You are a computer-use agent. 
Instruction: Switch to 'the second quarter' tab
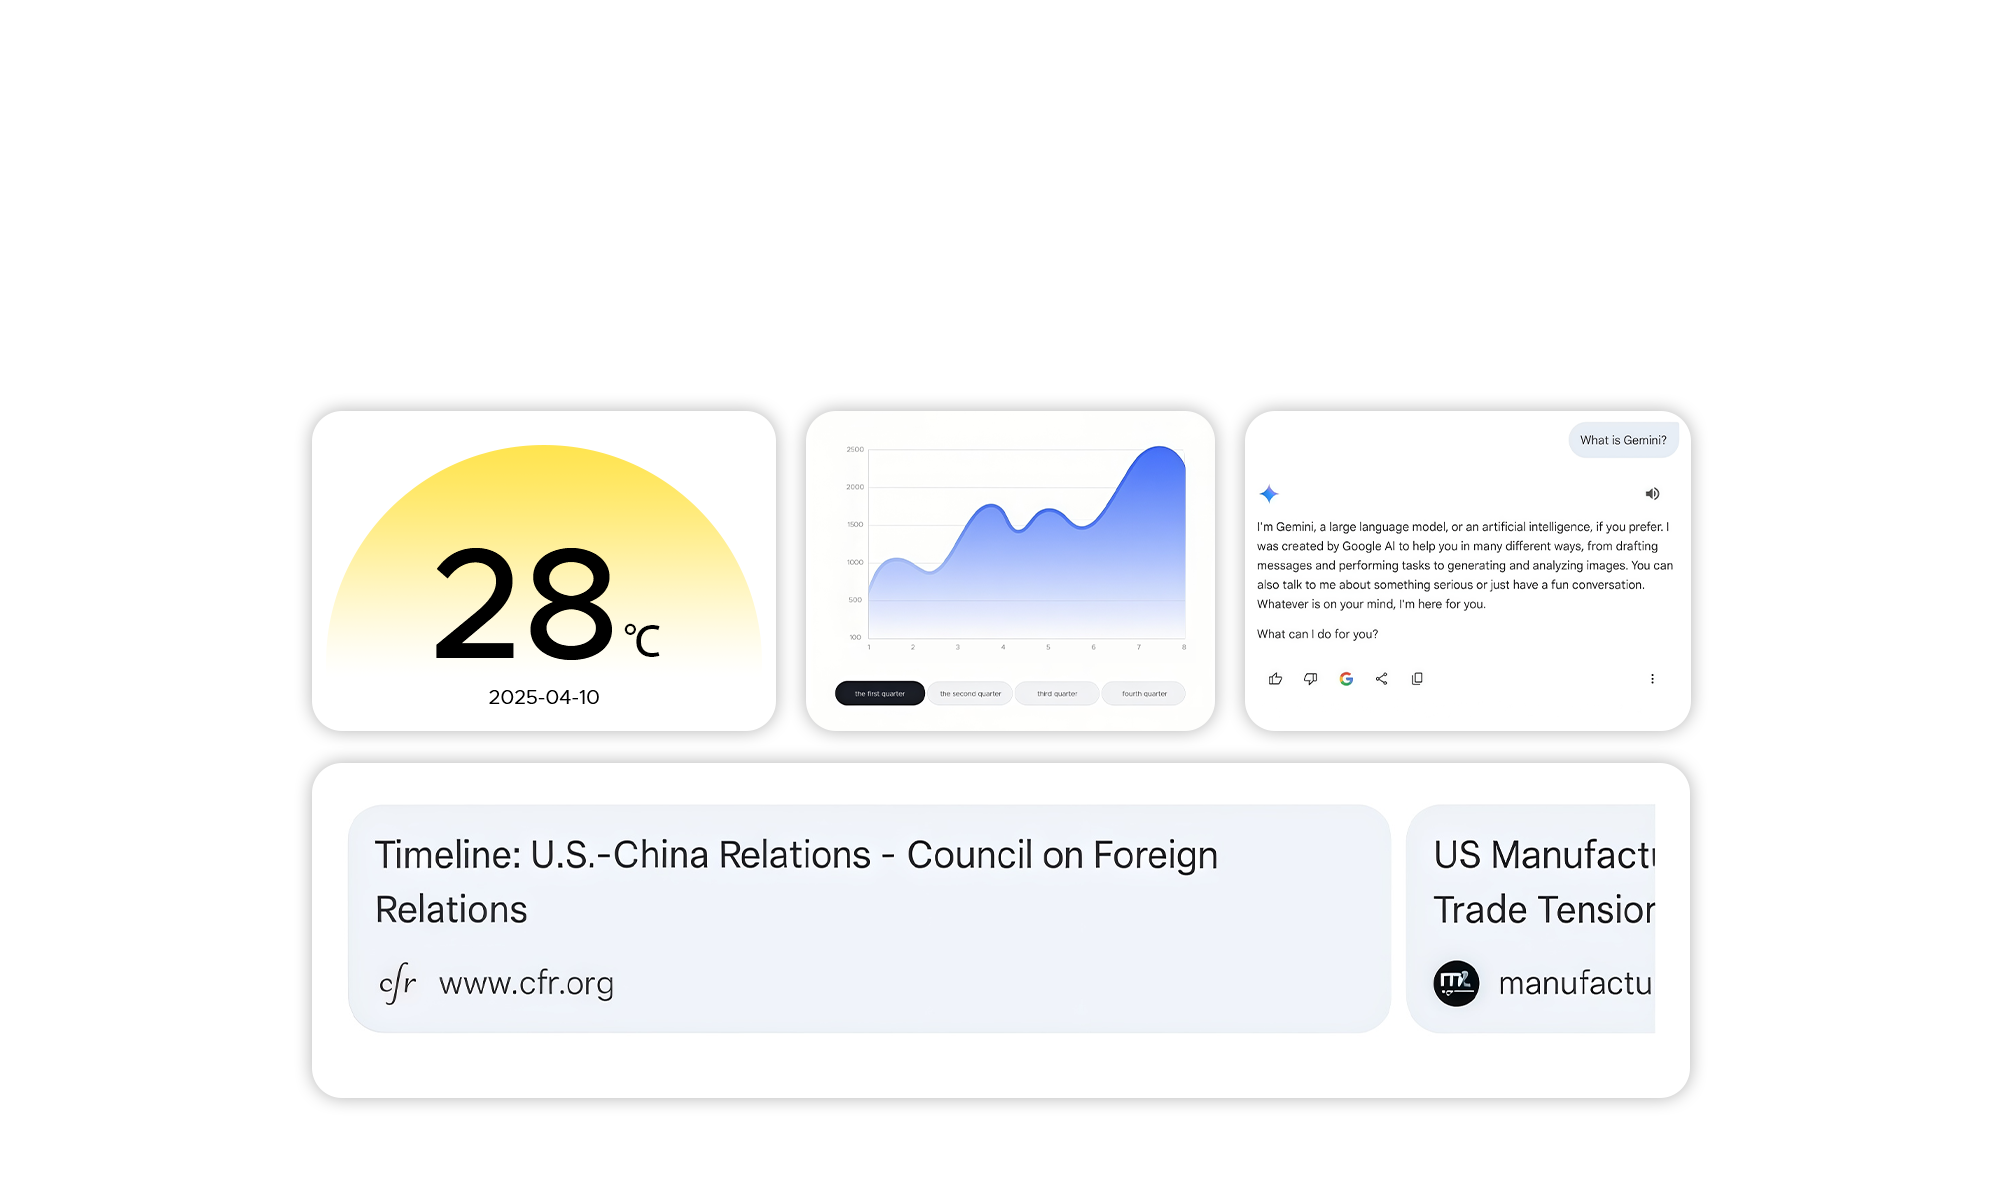tap(970, 693)
